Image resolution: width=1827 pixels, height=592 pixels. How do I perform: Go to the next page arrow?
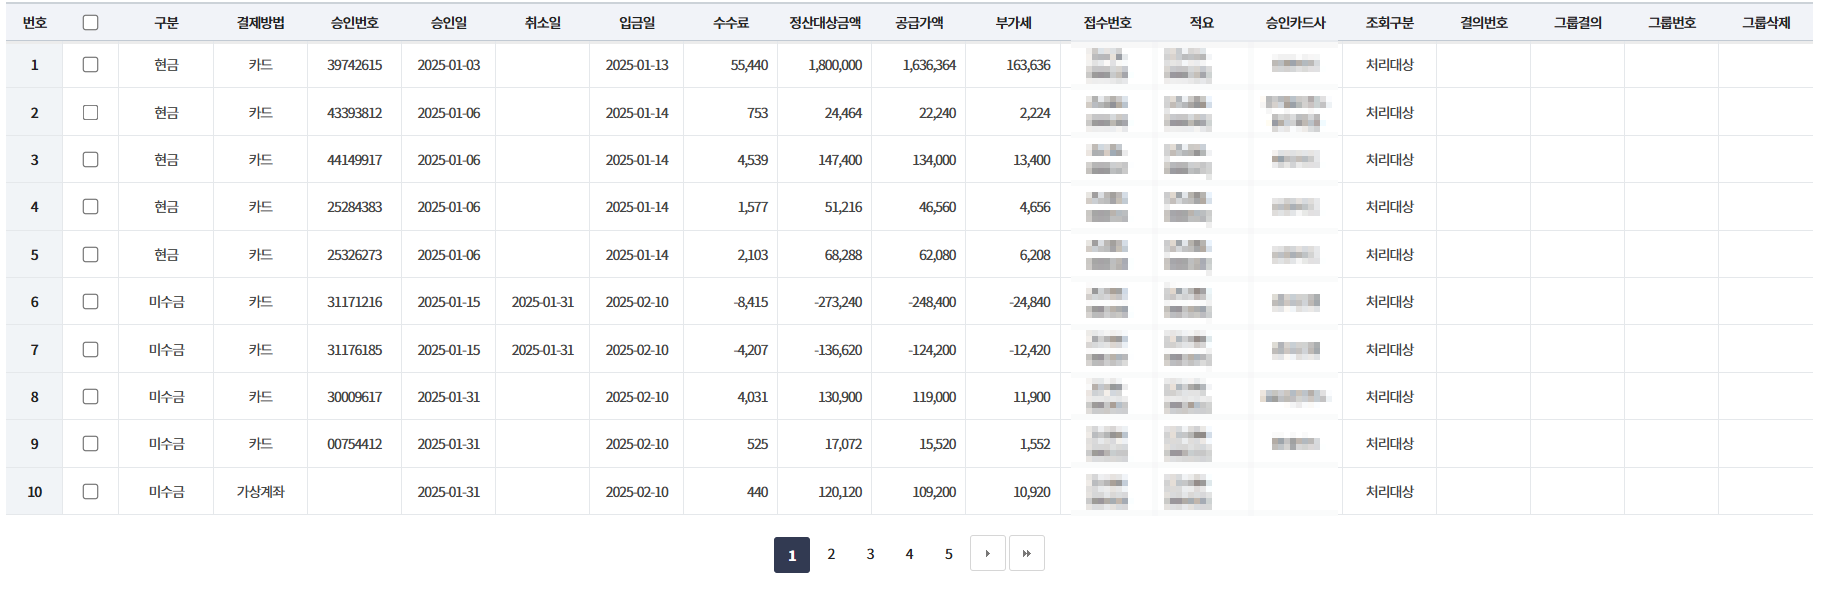987,554
